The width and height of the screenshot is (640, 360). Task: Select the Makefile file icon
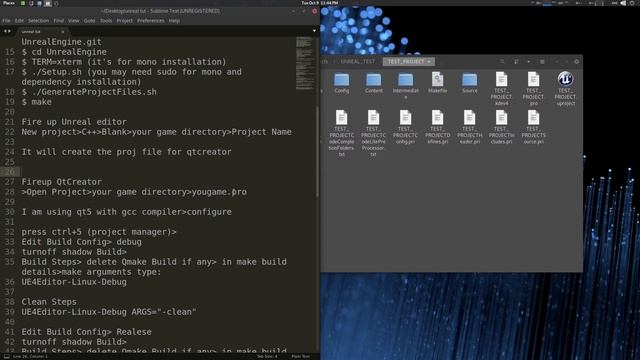click(x=438, y=83)
